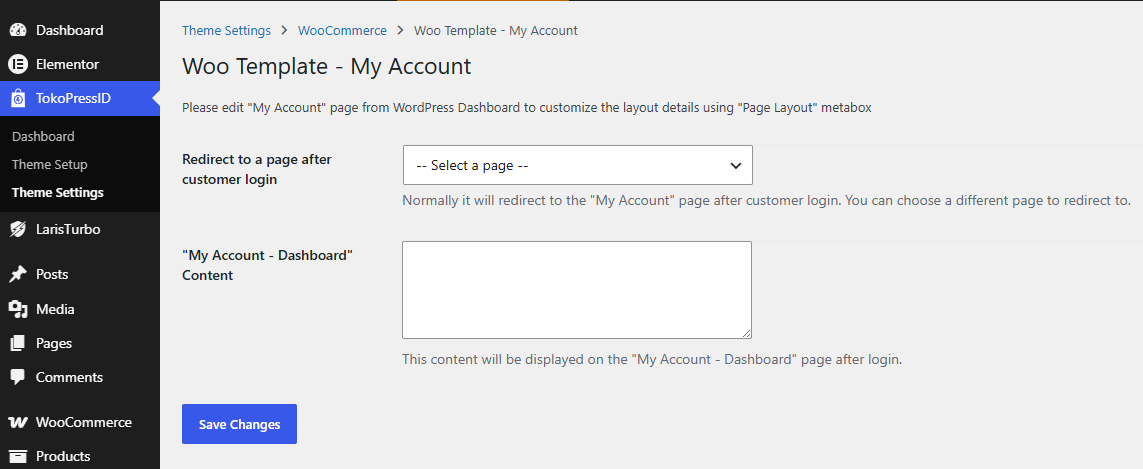The width and height of the screenshot is (1143, 469).
Task: Click the 'Woo Template - My Account' breadcrumb text
Action: click(496, 31)
